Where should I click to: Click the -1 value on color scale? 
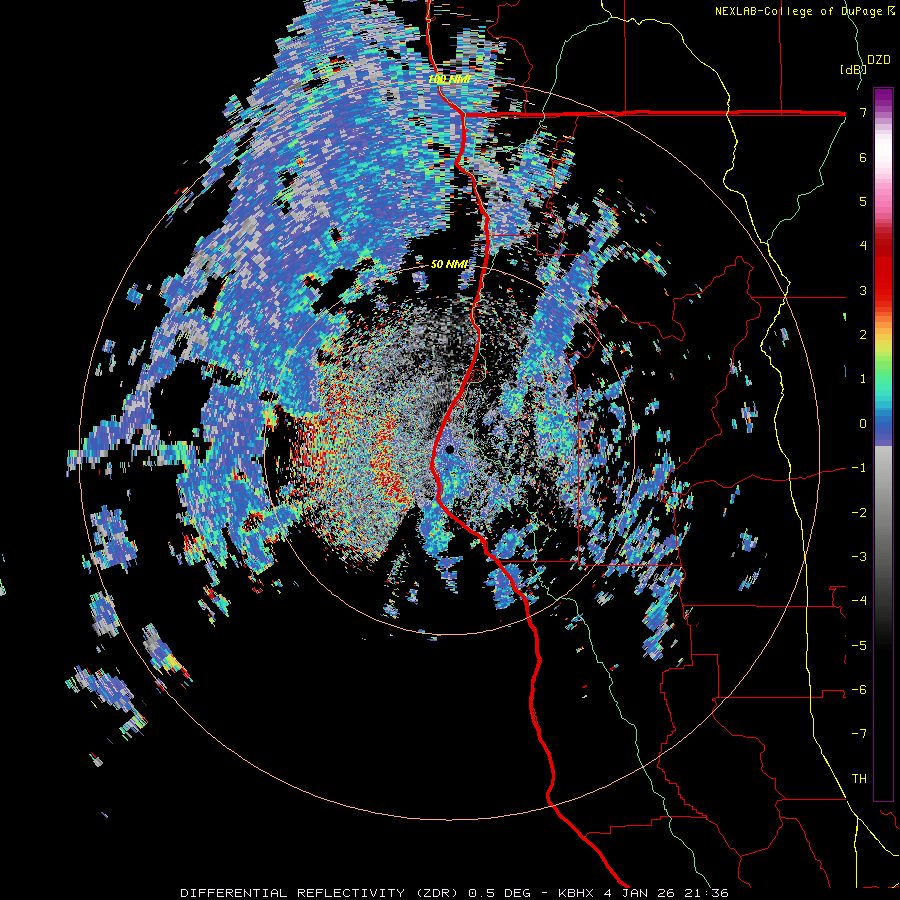(x=859, y=468)
